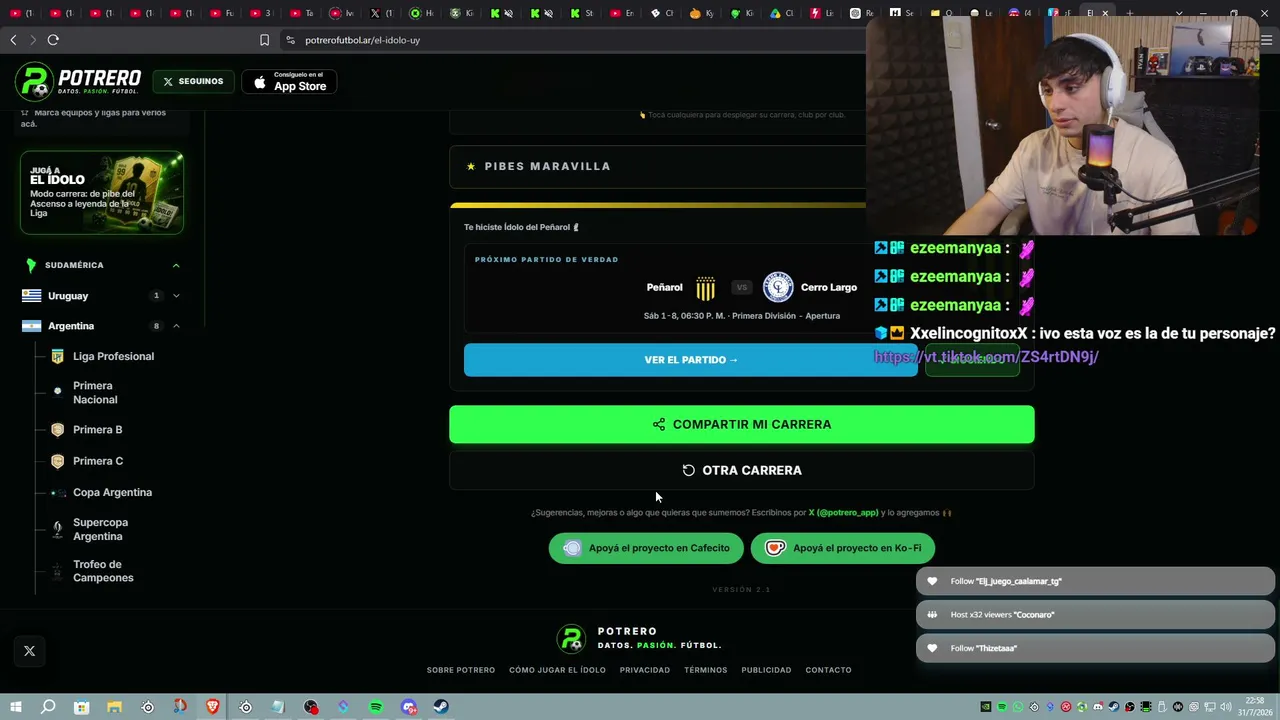Open 'Cómo jugar El Ídolo' footer link
Viewport: 1280px width, 720px height.
pyautogui.click(x=557, y=670)
